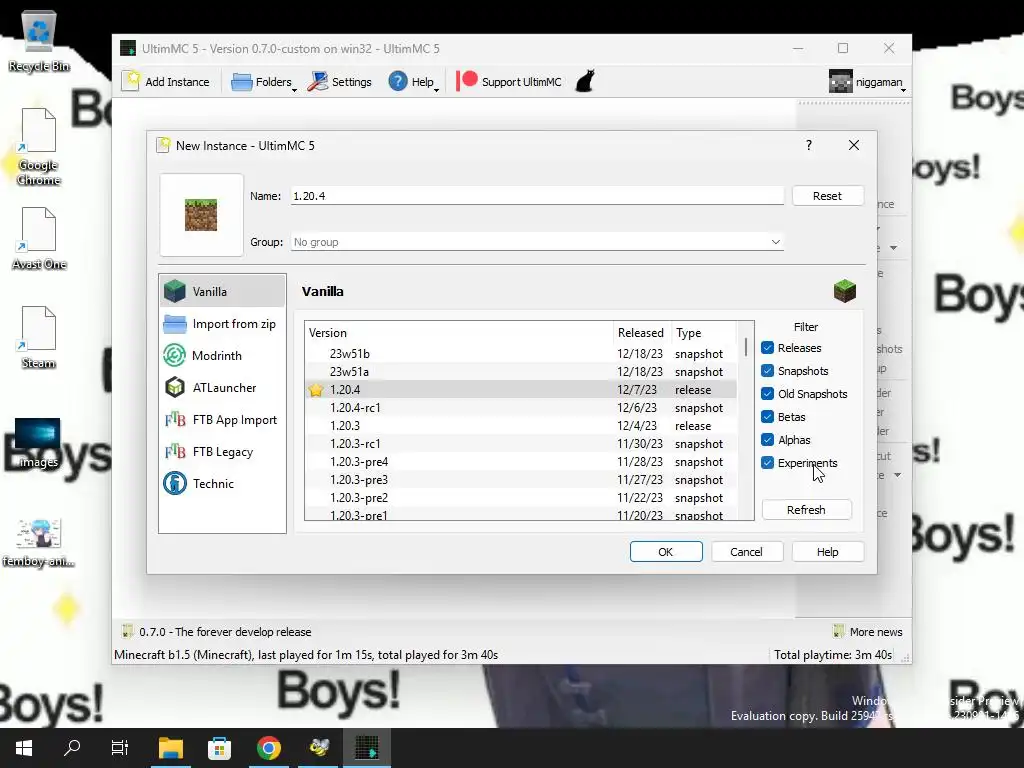Open the account profile dropdown
This screenshot has height=768, width=1024.
[867, 82]
